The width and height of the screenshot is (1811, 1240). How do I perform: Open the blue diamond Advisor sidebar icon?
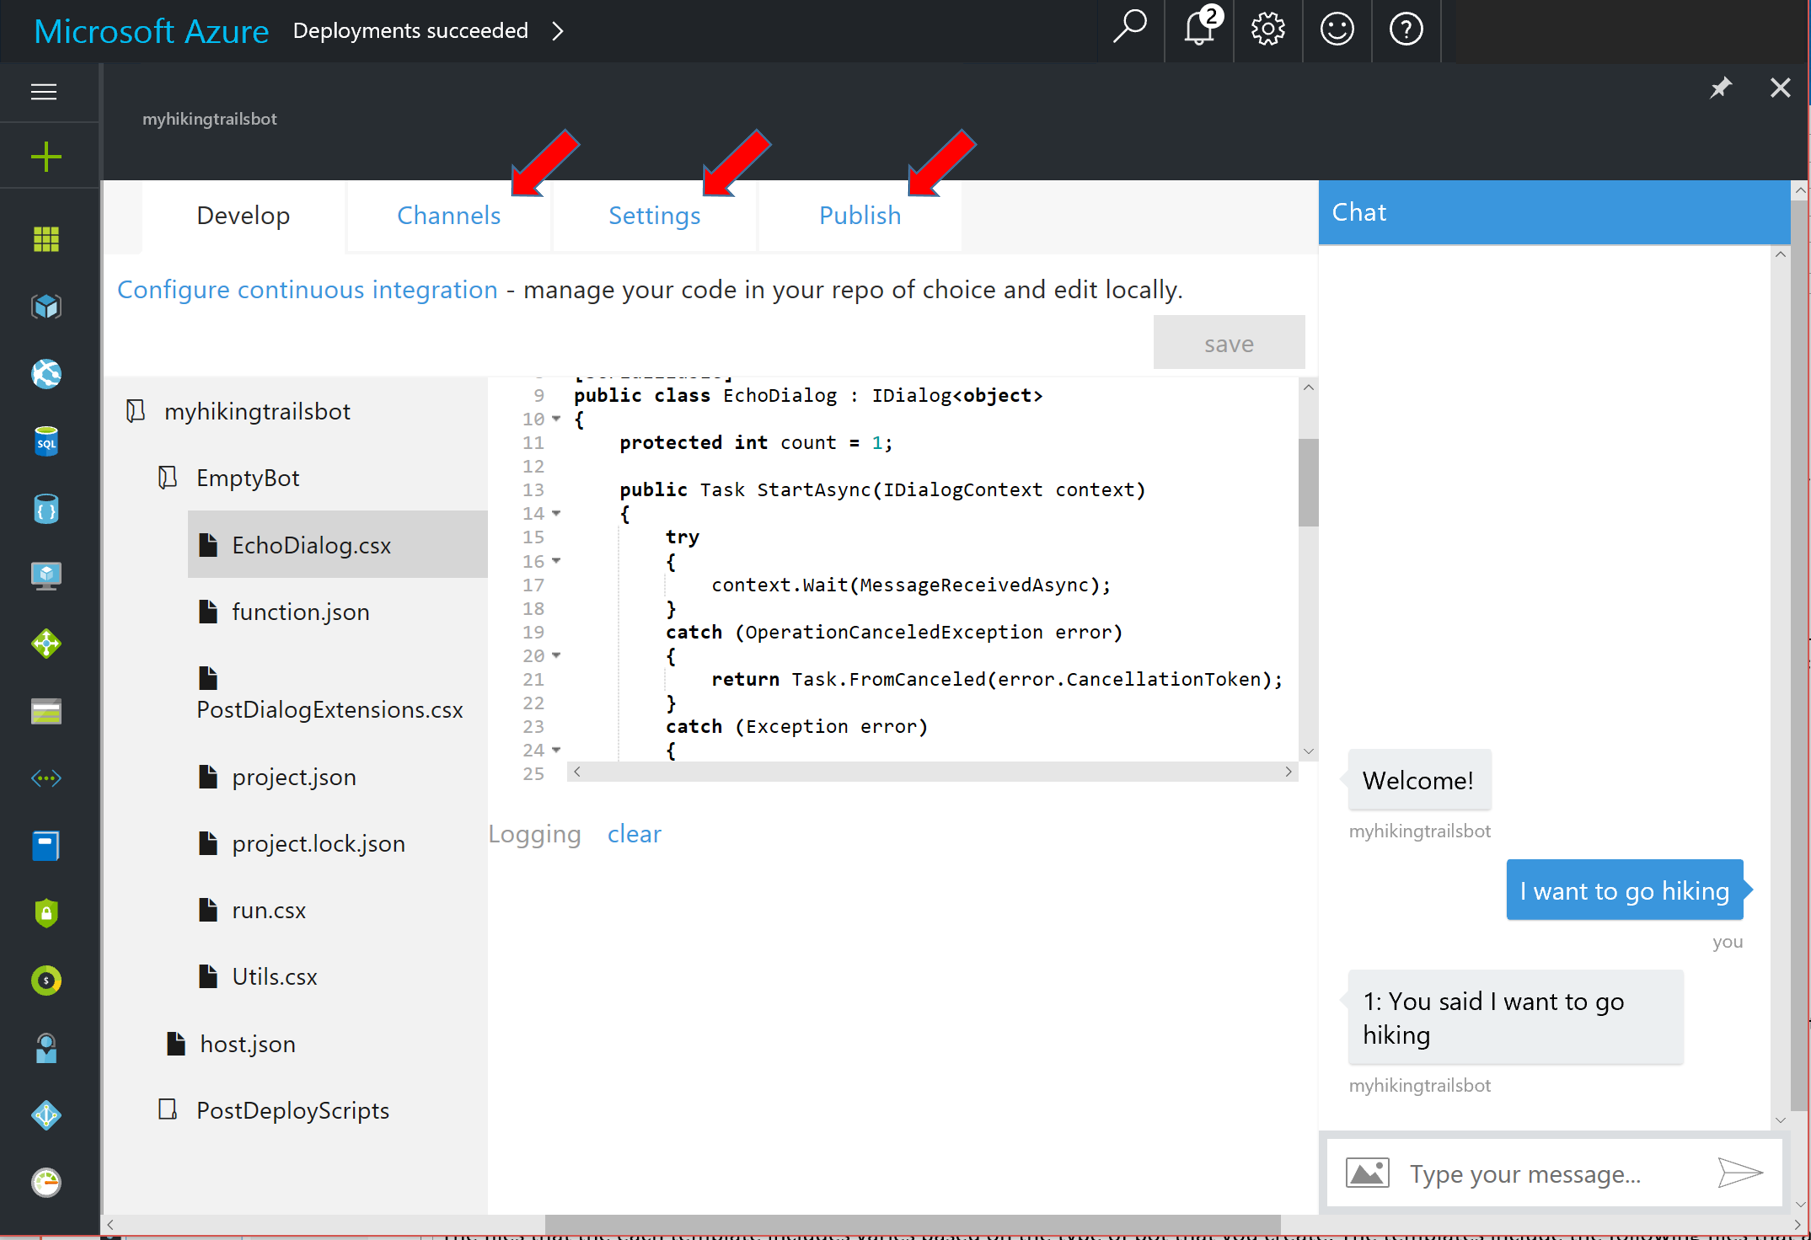46,1115
